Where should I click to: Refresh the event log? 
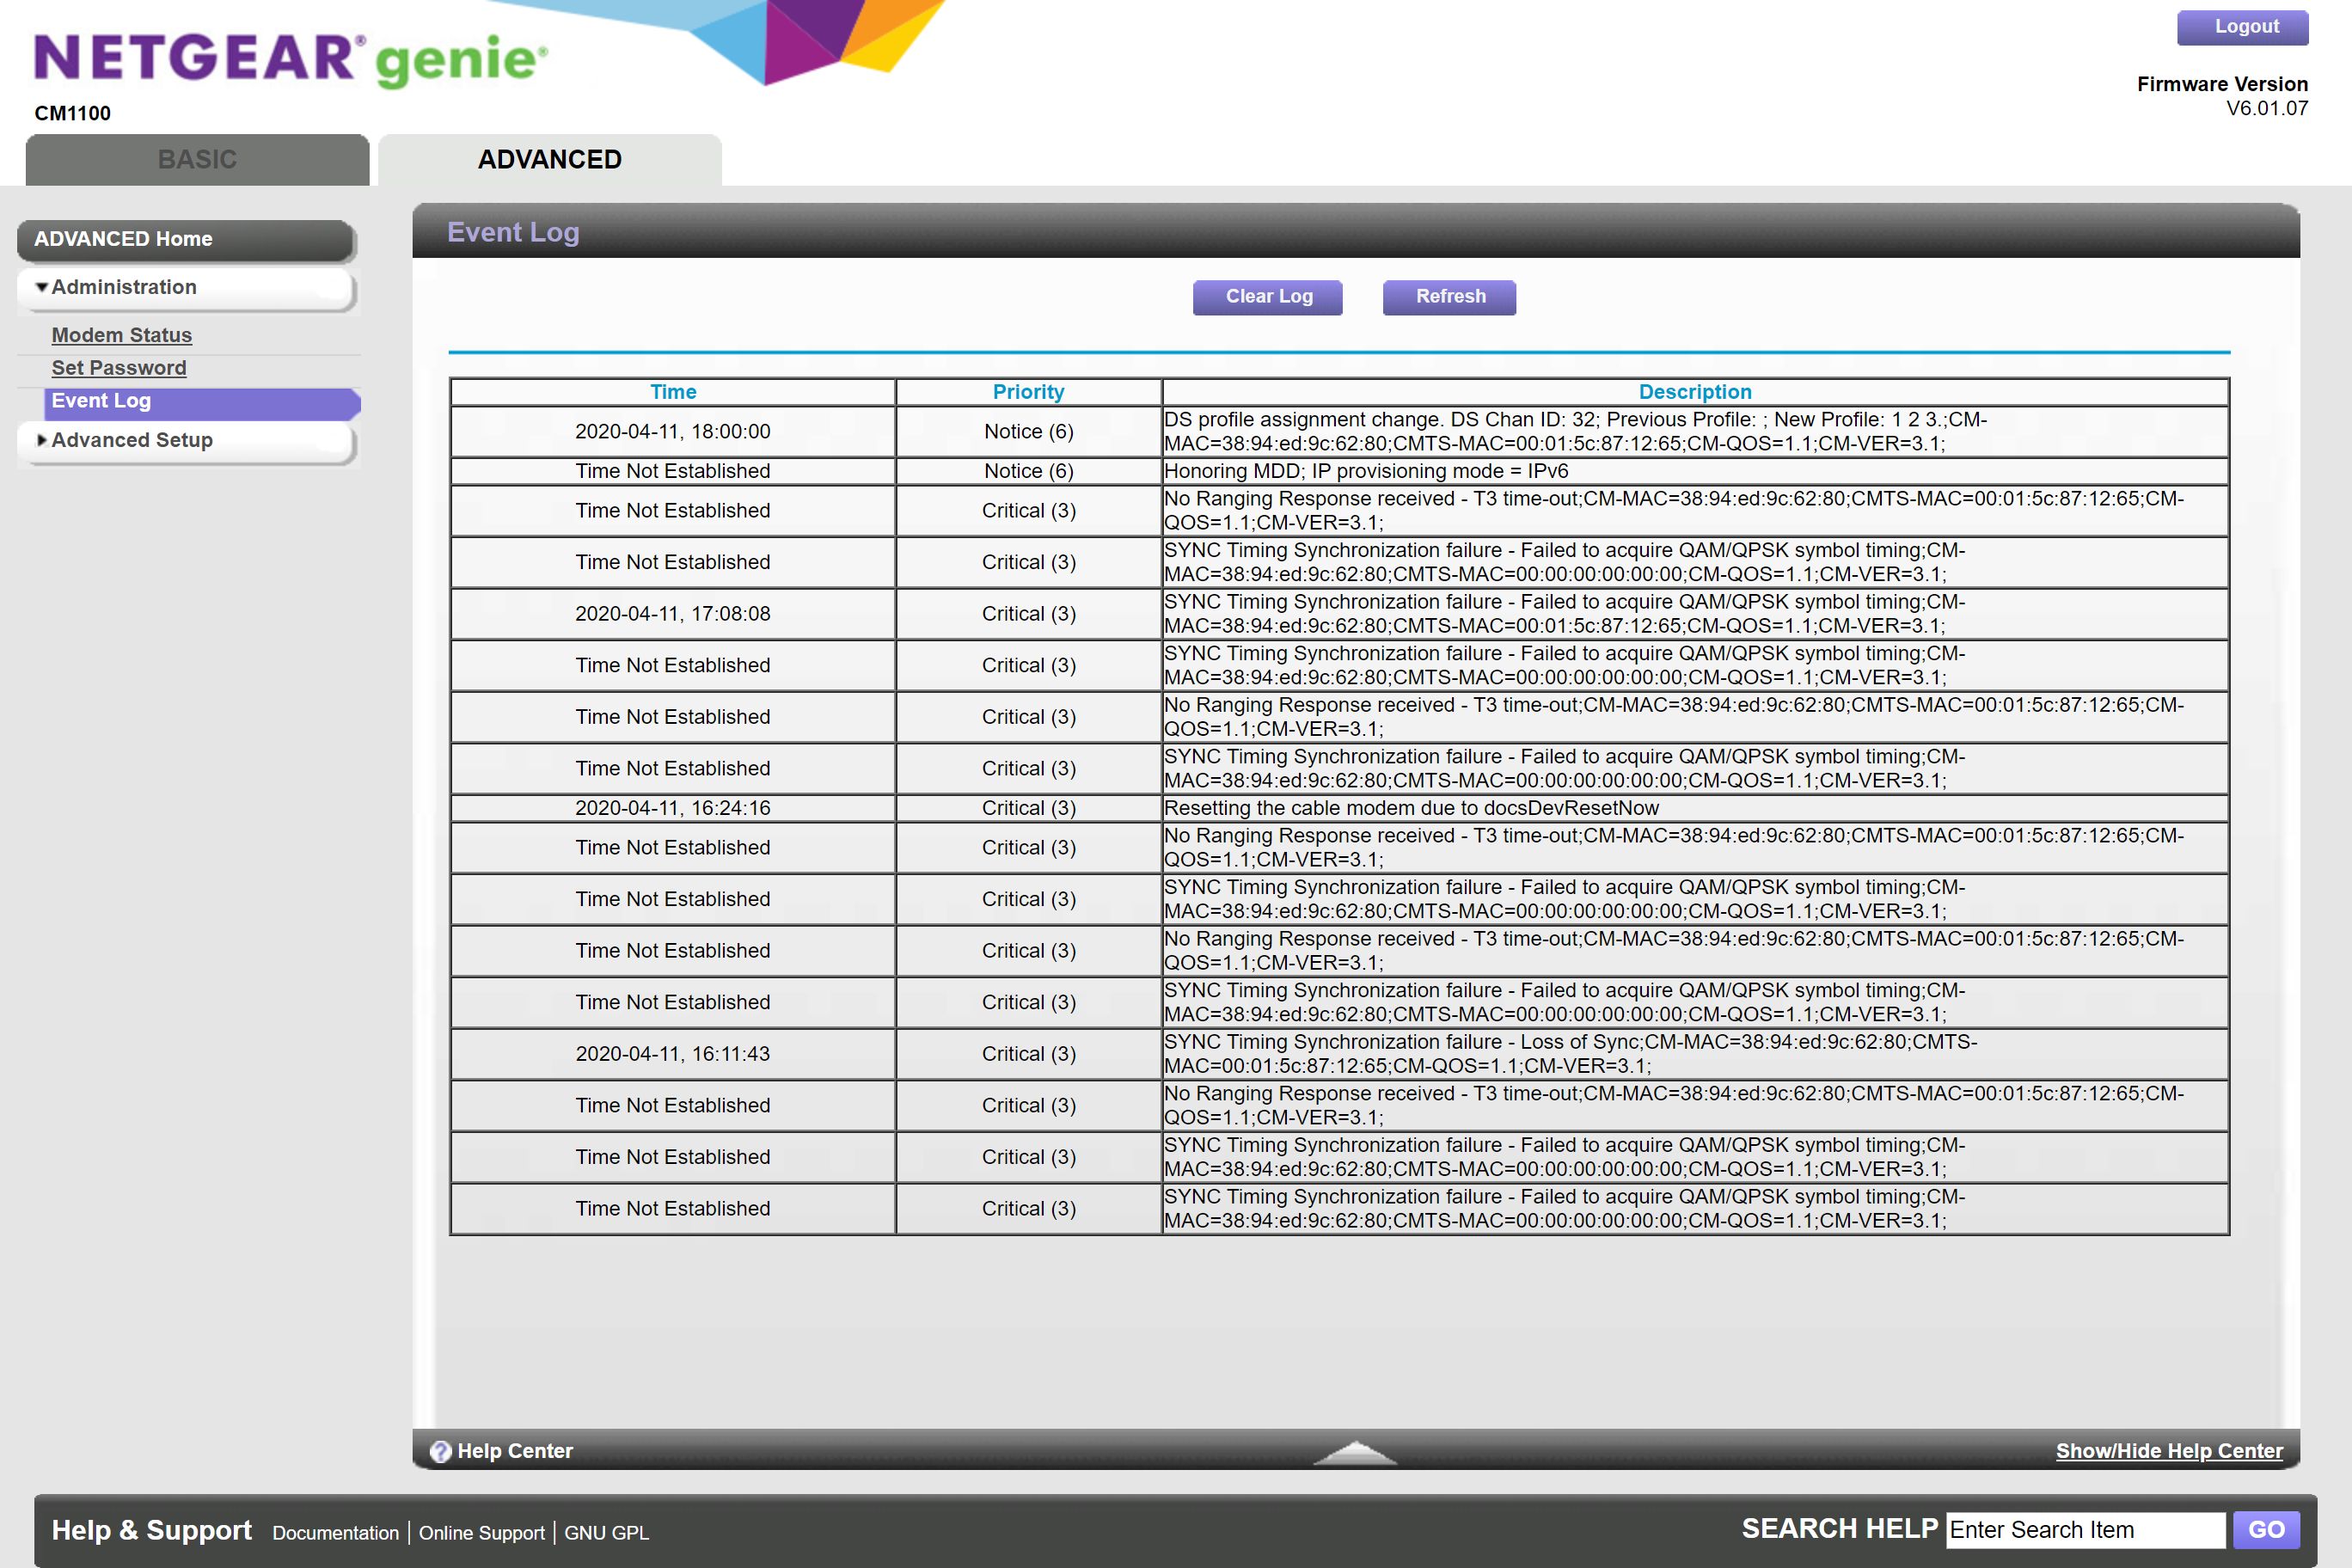(x=1449, y=297)
